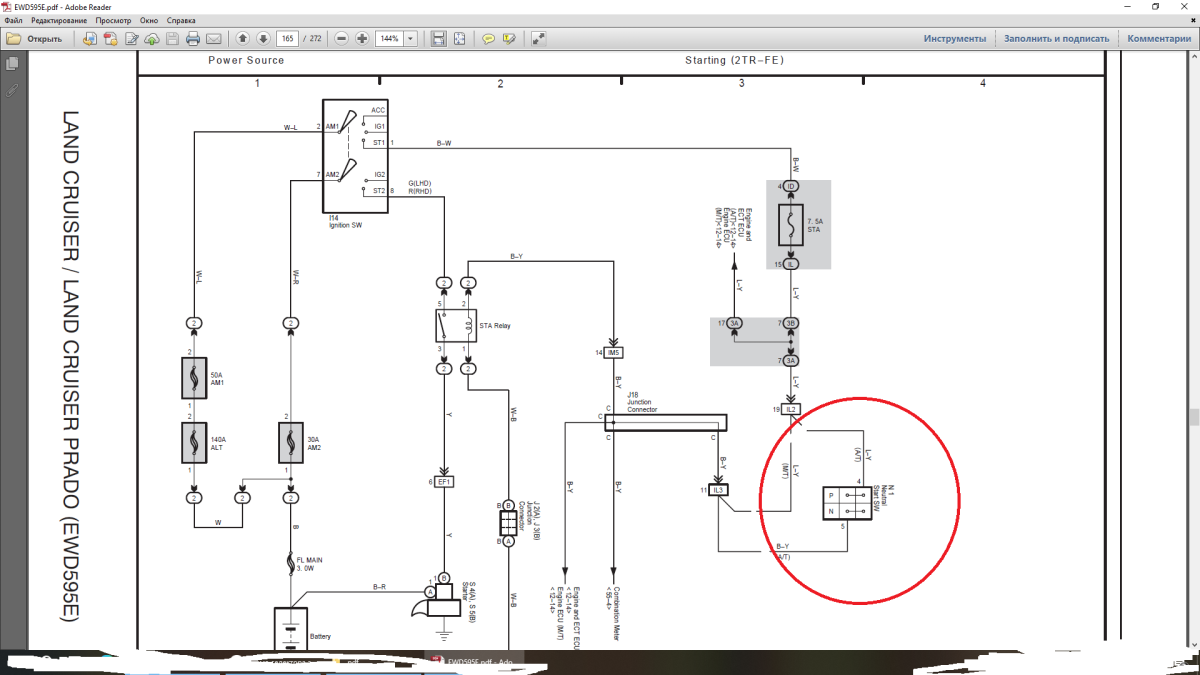
Task: Click the convert file to PDF icon
Action: (x=89, y=38)
